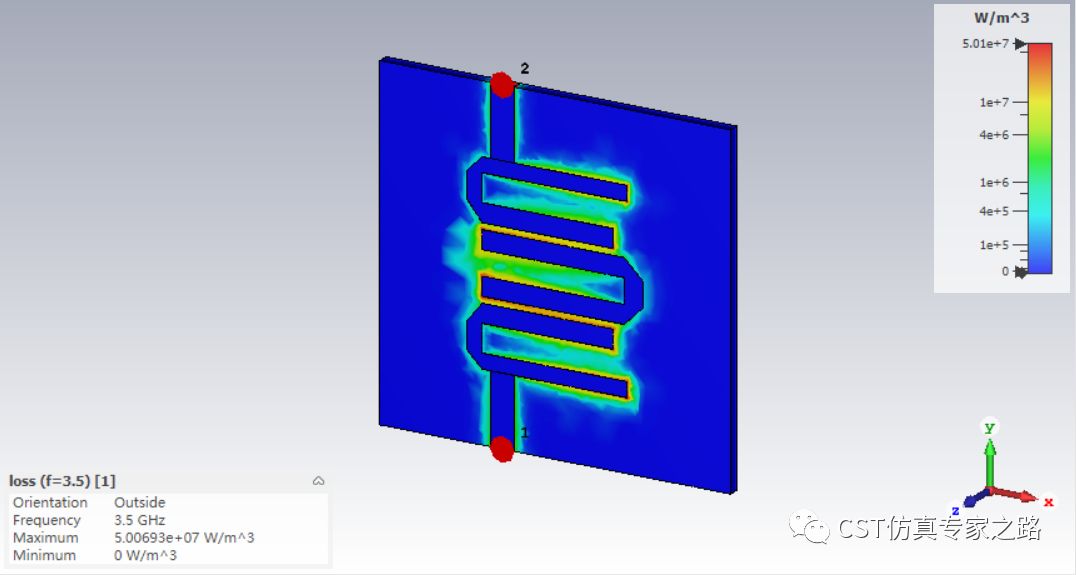This screenshot has width=1076, height=575.
Task: Click the Minimum value '0 W/m^3'
Action: (x=145, y=555)
